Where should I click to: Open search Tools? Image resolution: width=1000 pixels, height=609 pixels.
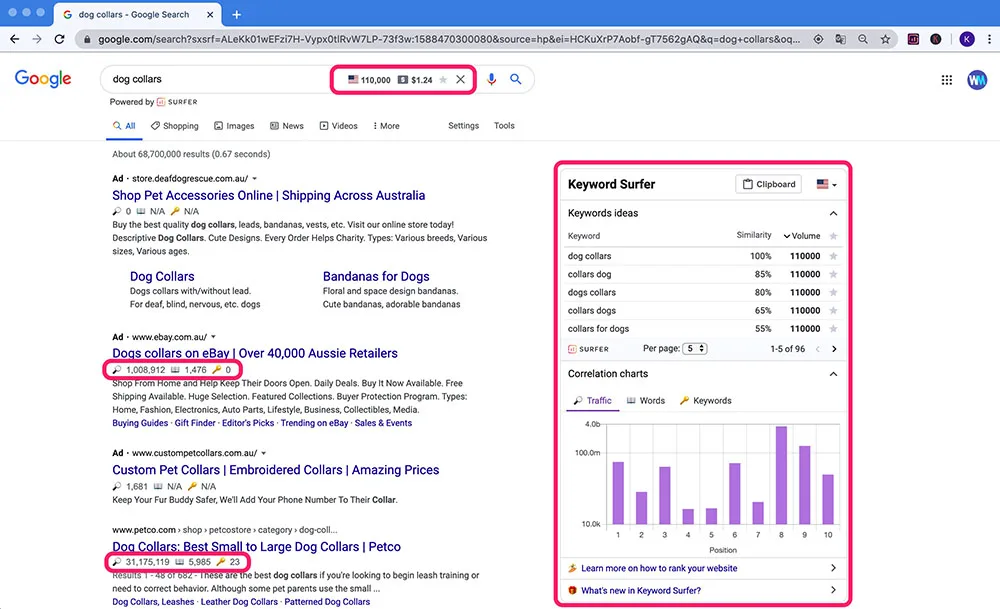(504, 126)
